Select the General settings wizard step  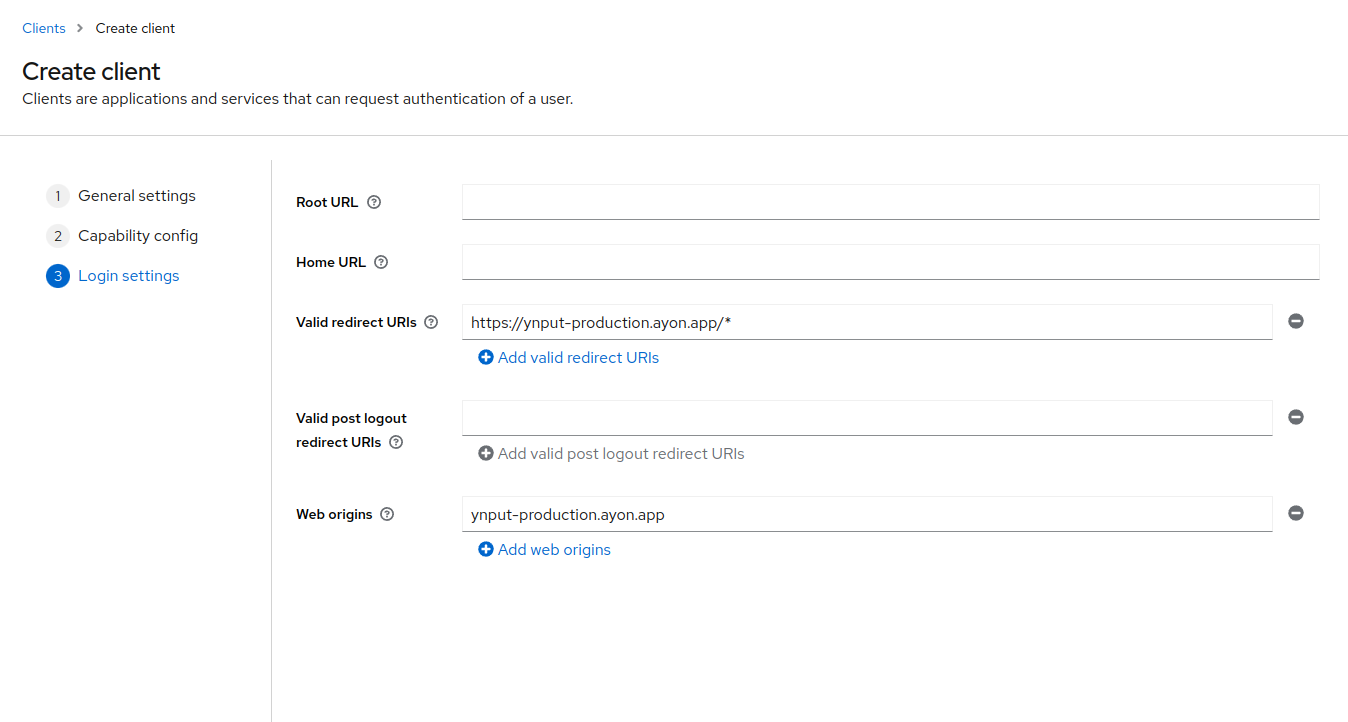tap(137, 195)
